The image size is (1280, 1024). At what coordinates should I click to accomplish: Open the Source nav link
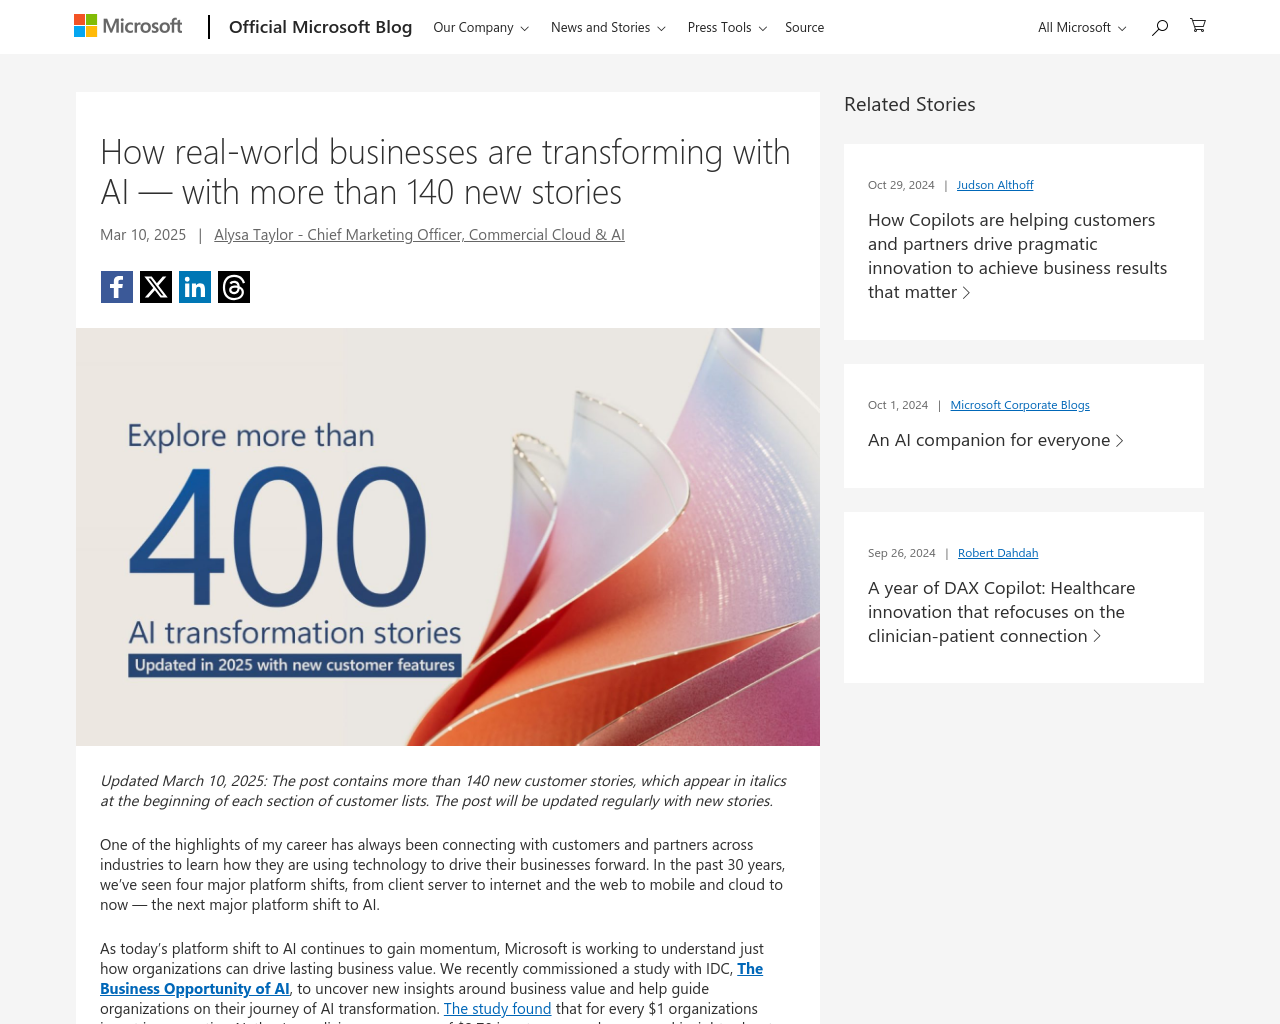point(804,27)
